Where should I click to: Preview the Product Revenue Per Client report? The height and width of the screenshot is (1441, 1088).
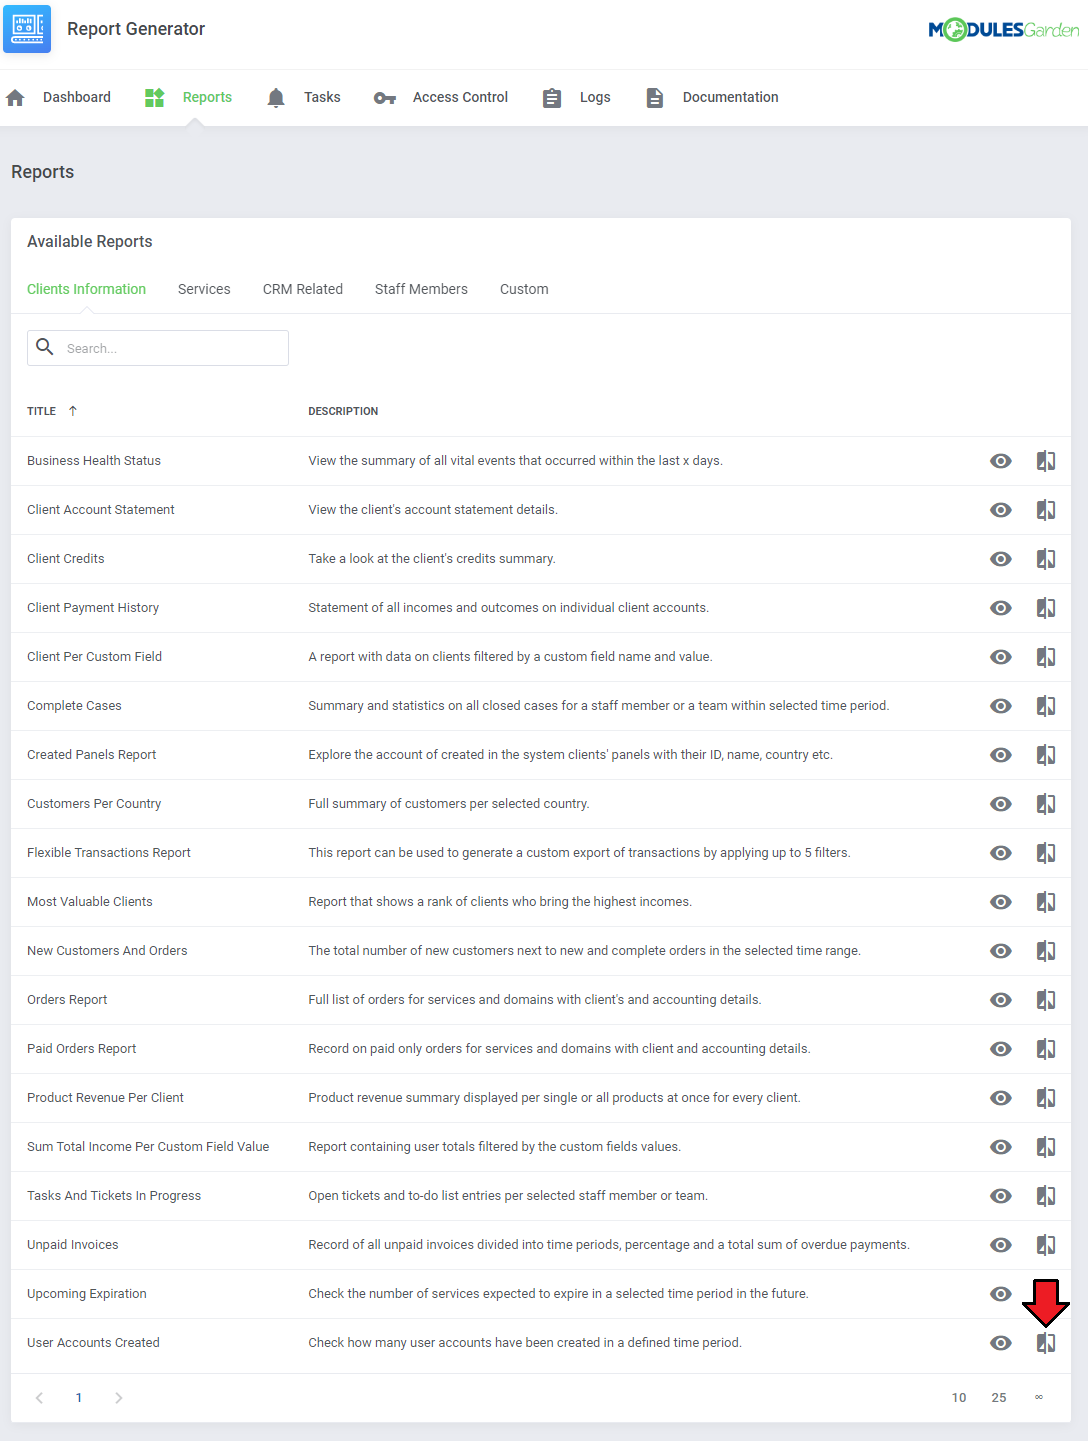pos(1001,1098)
